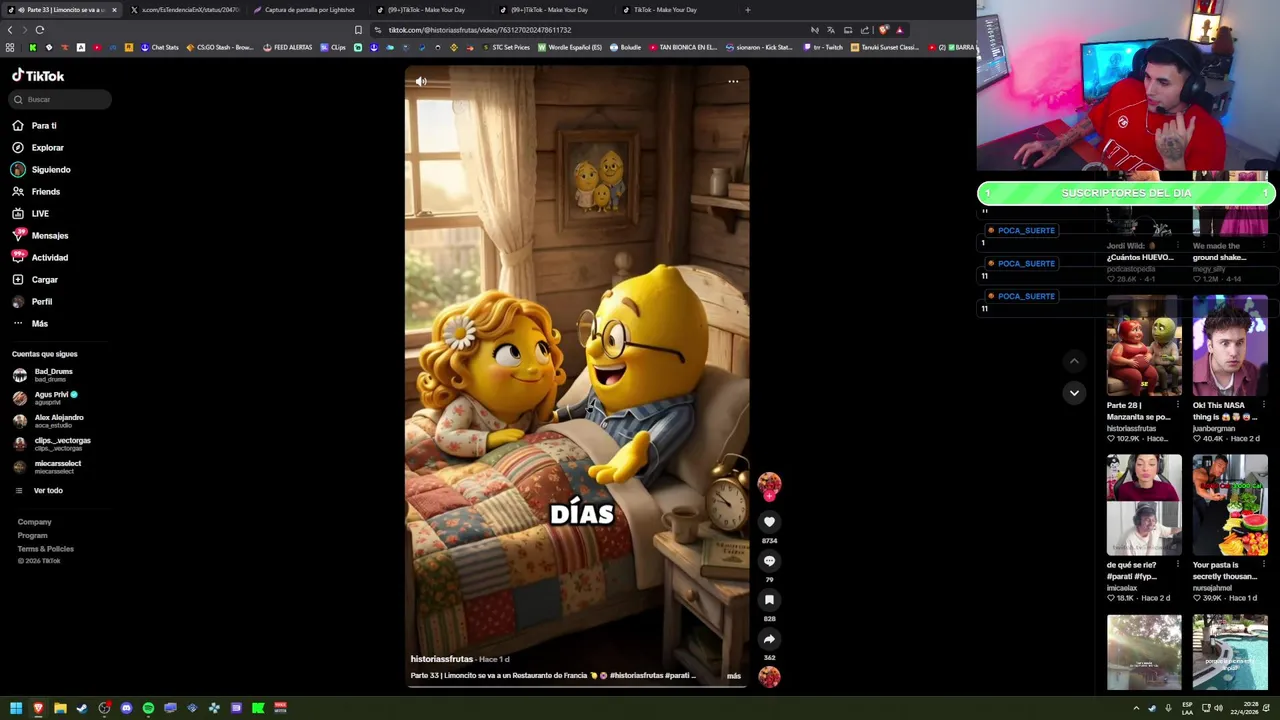Reload the page with the refresh icon
1280x720 pixels.
pos(40,30)
